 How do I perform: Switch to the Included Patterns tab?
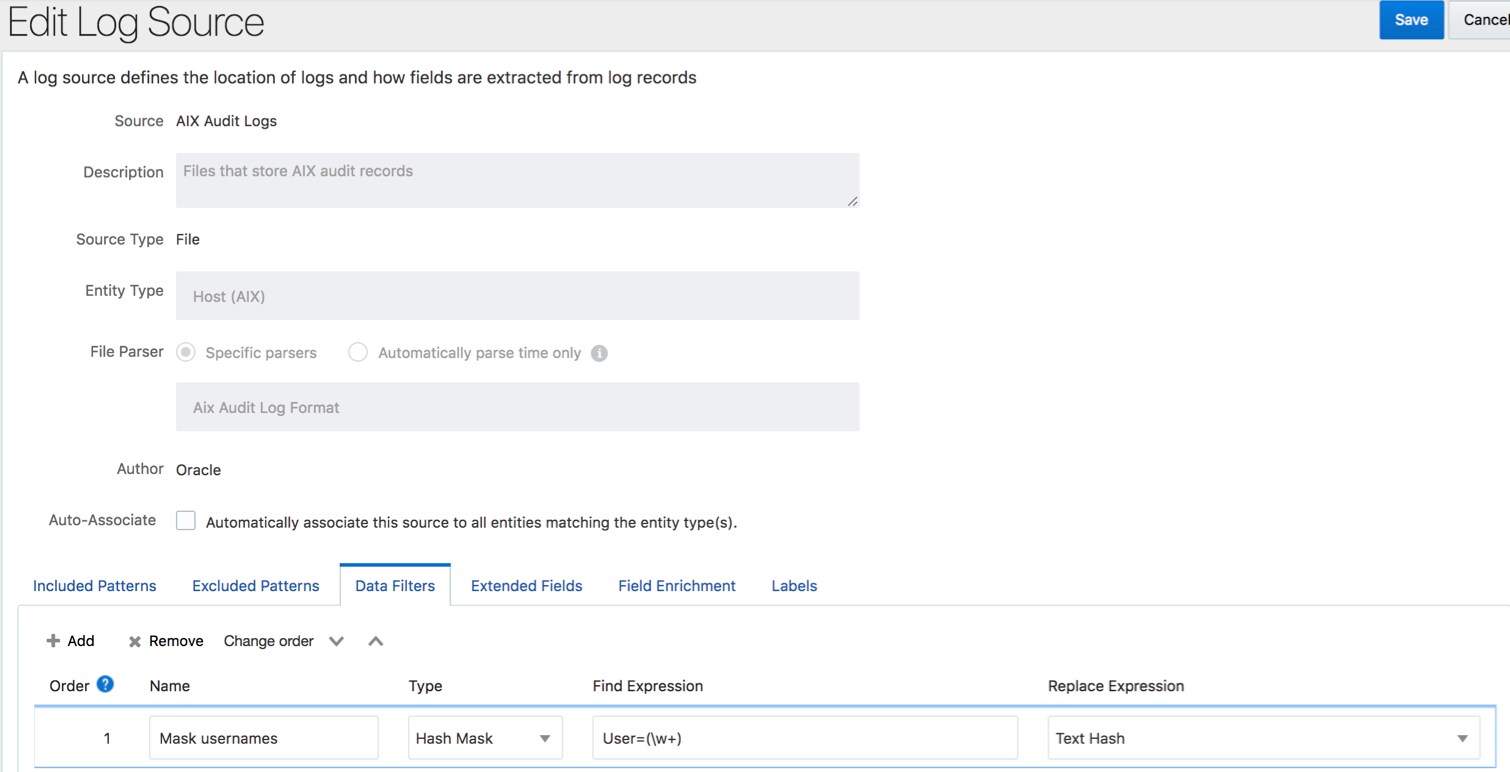[95, 586]
